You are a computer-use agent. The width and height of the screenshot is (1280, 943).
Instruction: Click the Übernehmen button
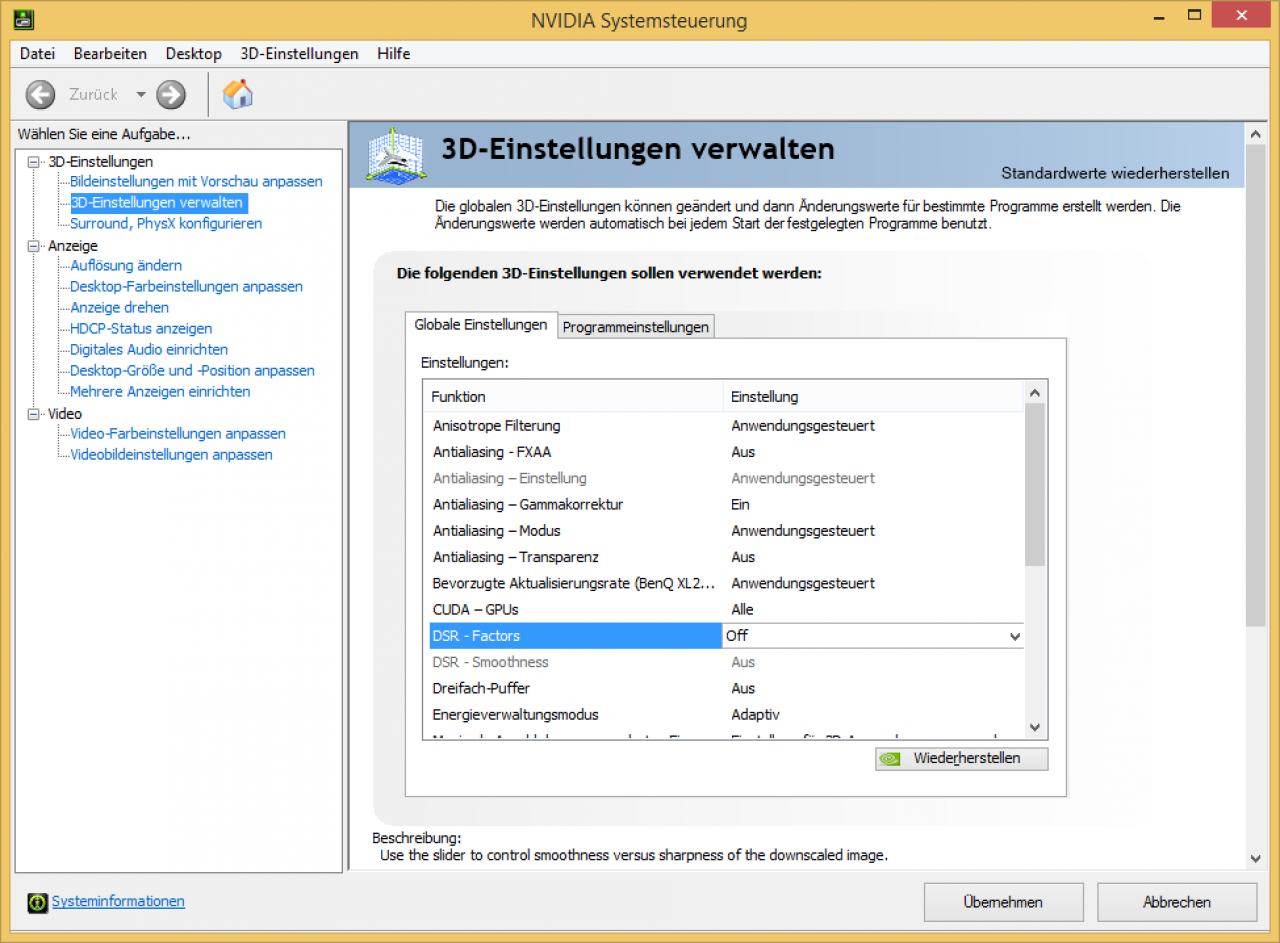pyautogui.click(x=1003, y=902)
